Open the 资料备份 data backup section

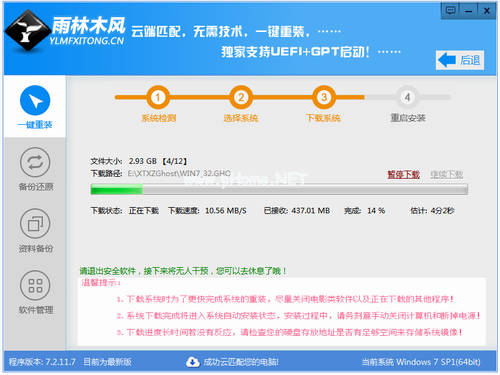pyautogui.click(x=35, y=230)
